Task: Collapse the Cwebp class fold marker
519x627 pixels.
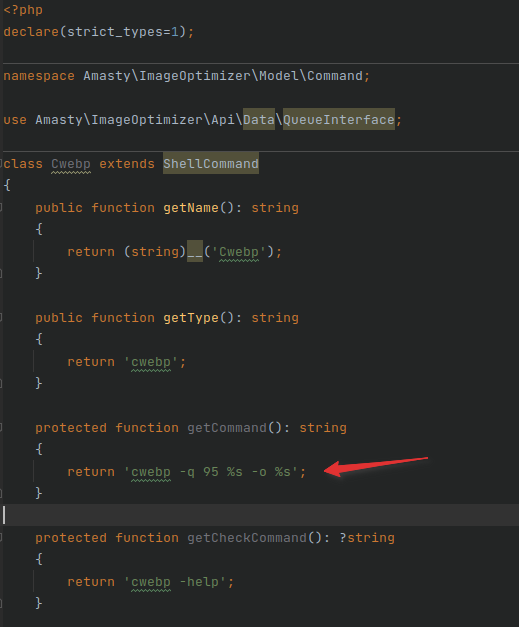Action: (x=1, y=164)
